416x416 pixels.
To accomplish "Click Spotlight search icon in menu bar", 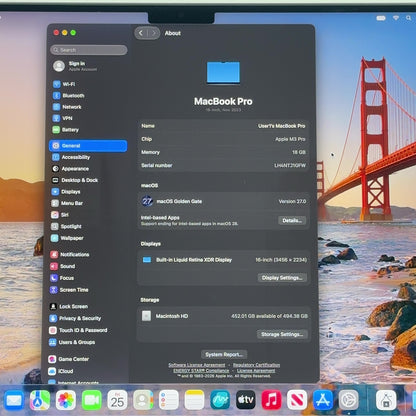I will click(x=408, y=18).
